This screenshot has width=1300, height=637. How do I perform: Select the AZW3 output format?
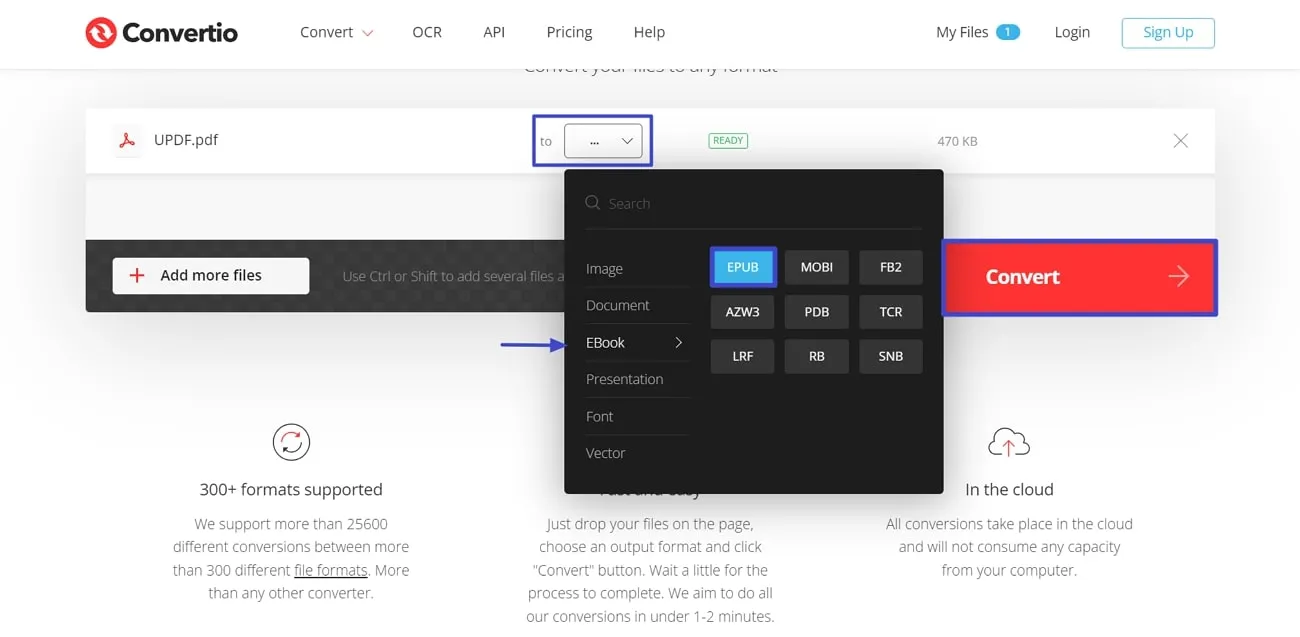pyautogui.click(x=742, y=311)
